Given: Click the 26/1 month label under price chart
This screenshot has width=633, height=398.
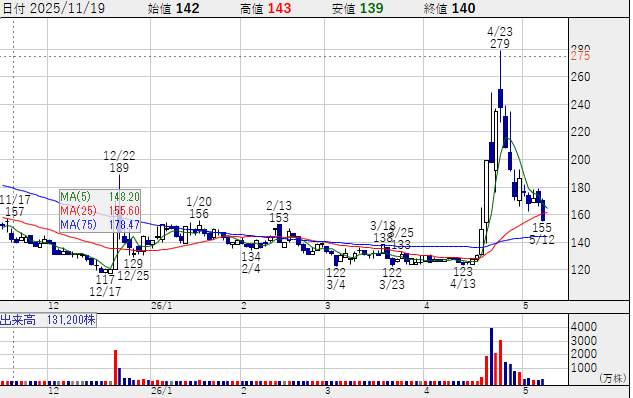Looking at the screenshot, I should pyautogui.click(x=161, y=306).
